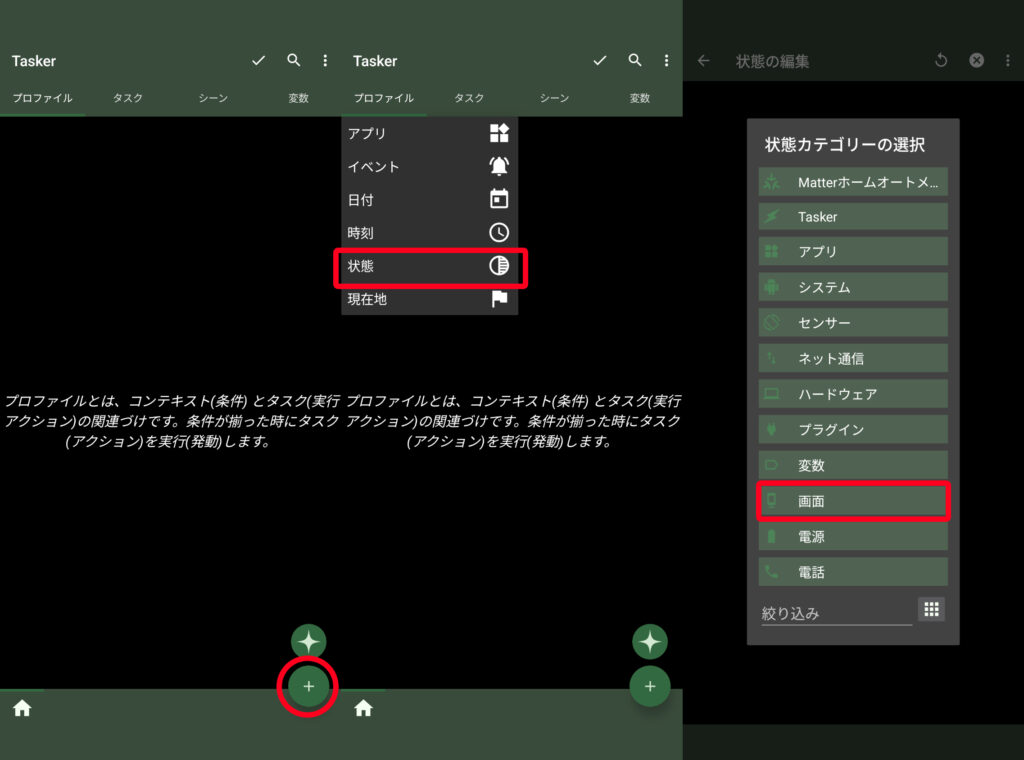This screenshot has width=1024, height=760.
Task: Click the flag icon beside 現在地
Action: [498, 299]
